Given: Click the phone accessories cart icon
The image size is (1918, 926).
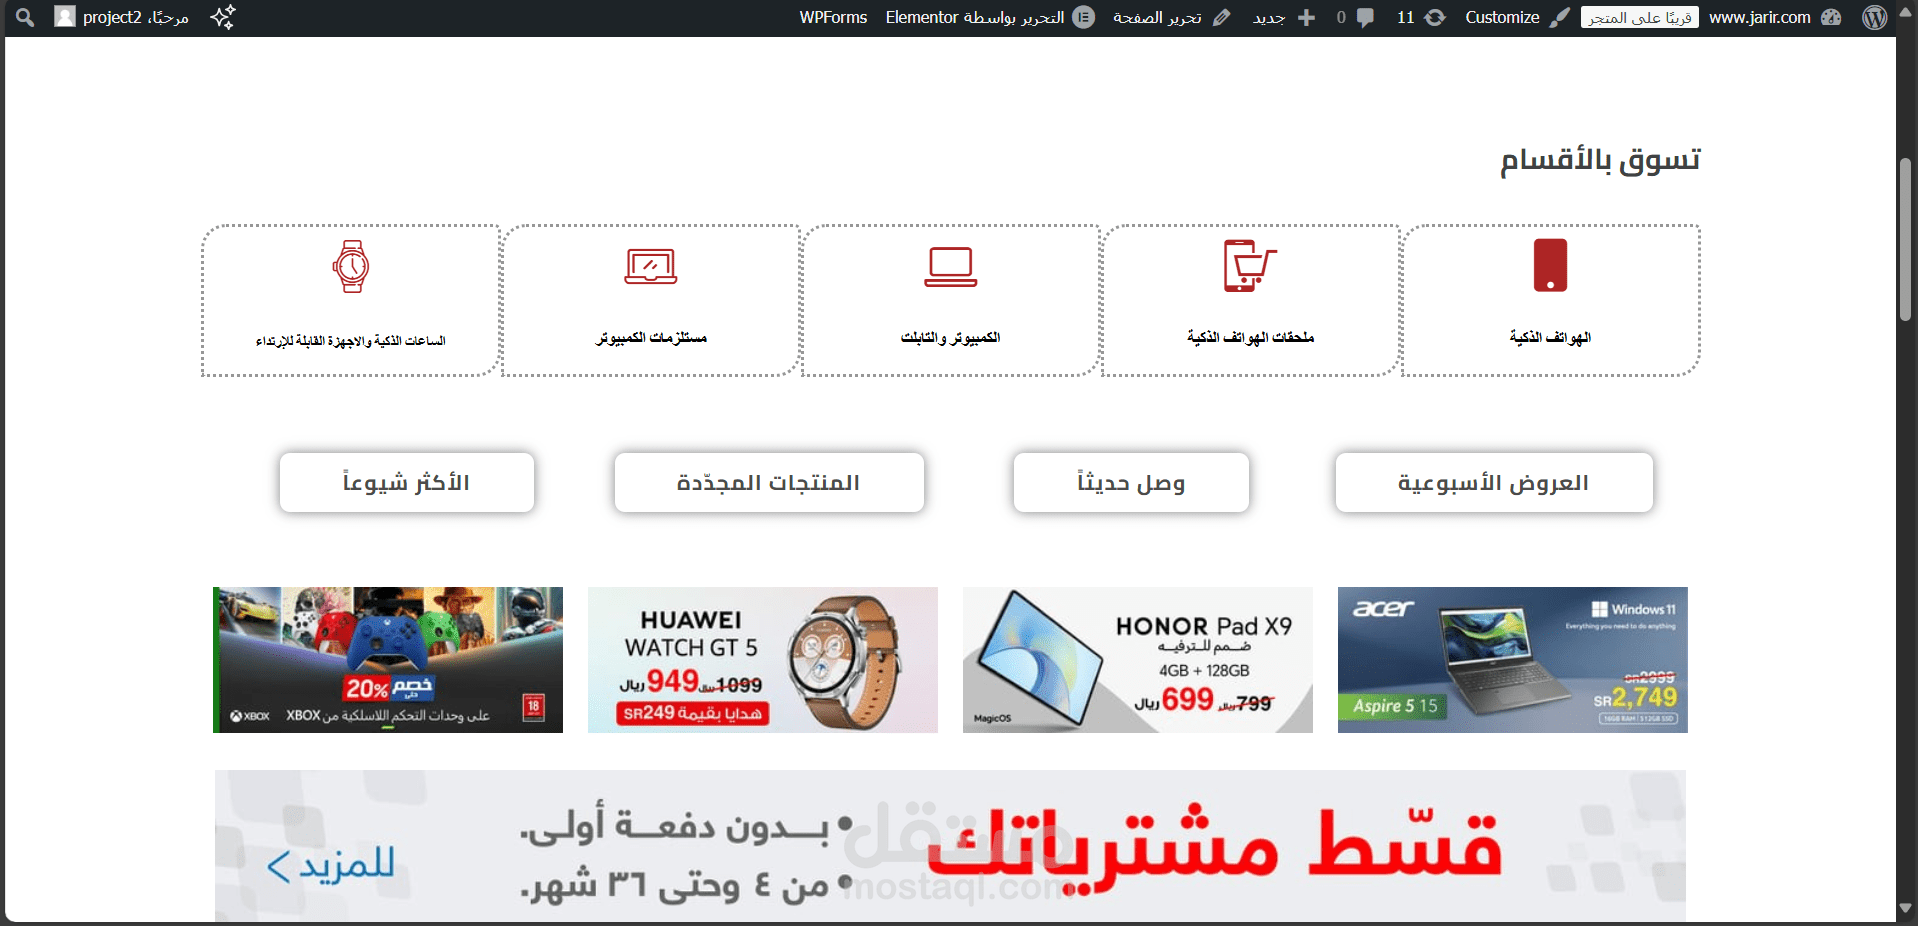Looking at the screenshot, I should click(x=1250, y=265).
